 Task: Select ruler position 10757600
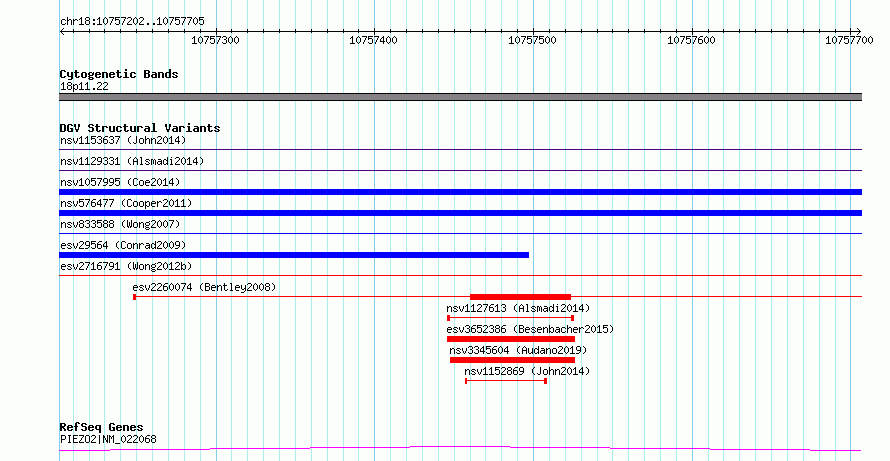pyautogui.click(x=691, y=40)
